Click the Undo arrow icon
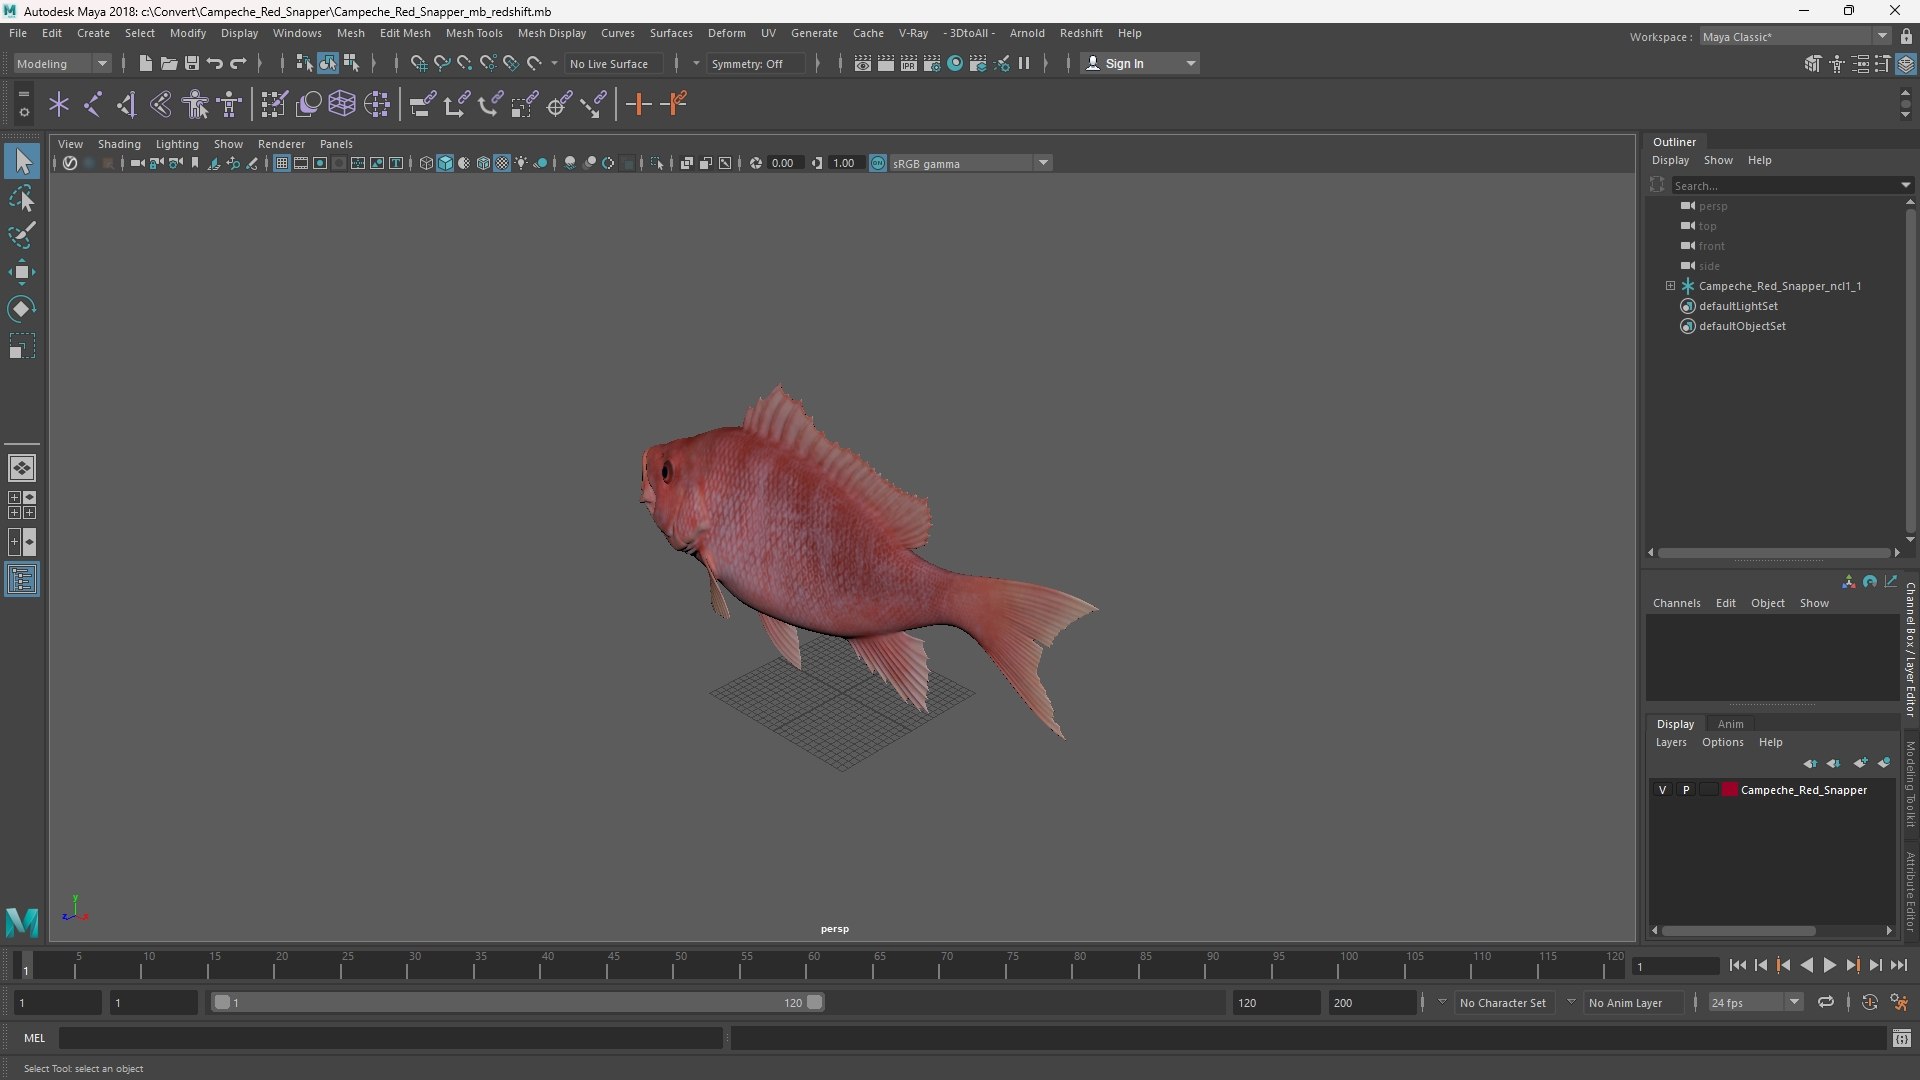Image resolution: width=1920 pixels, height=1080 pixels. coord(214,63)
